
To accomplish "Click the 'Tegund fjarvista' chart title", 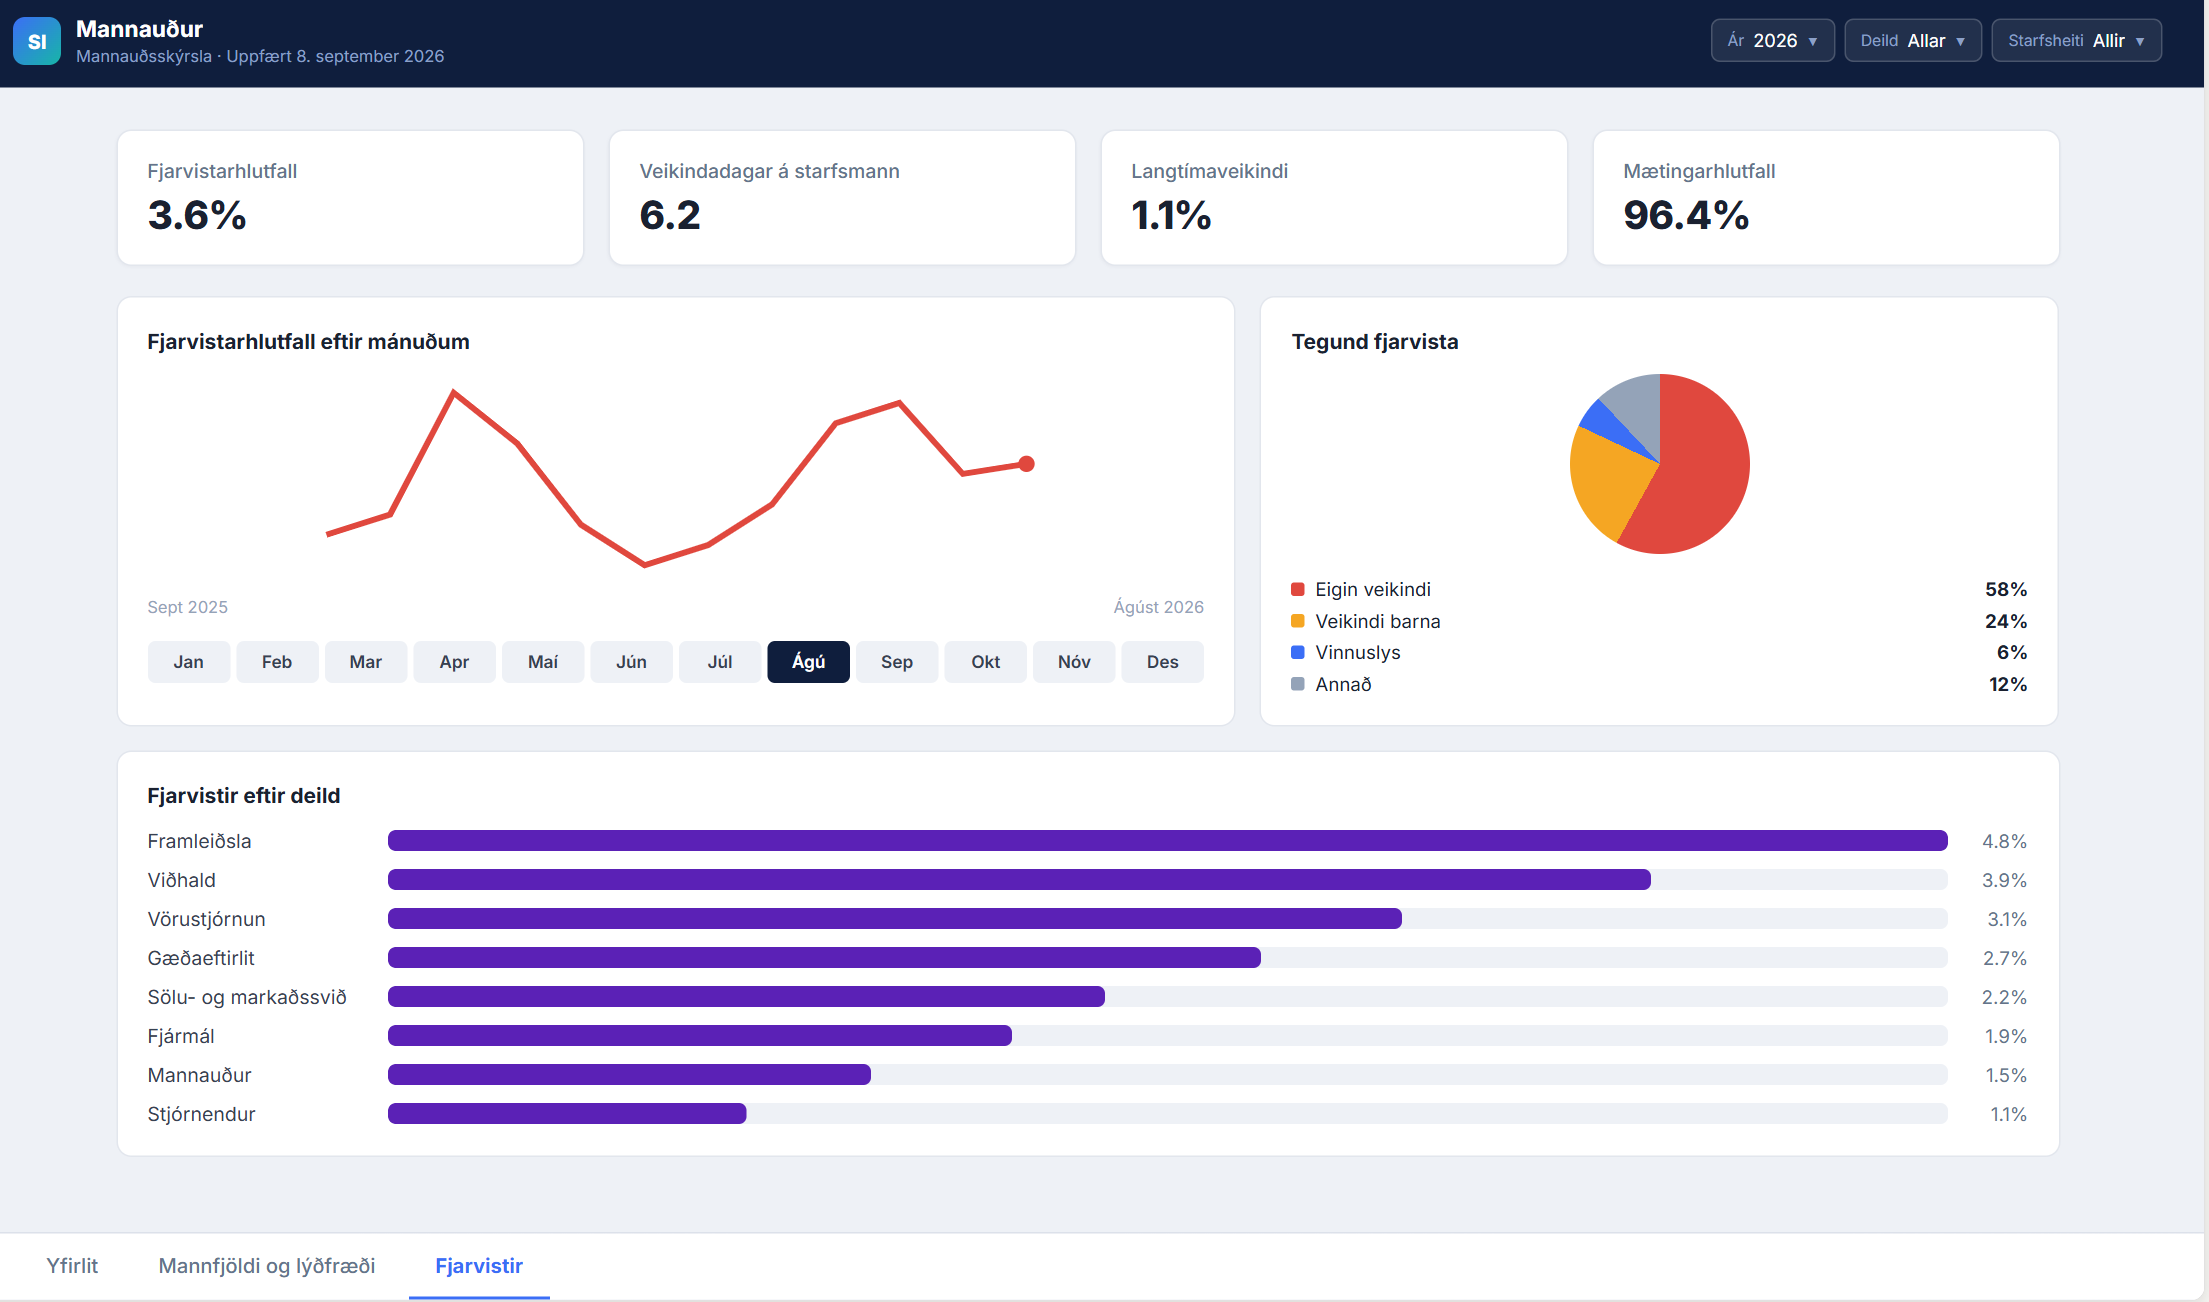I will pyautogui.click(x=1375, y=342).
